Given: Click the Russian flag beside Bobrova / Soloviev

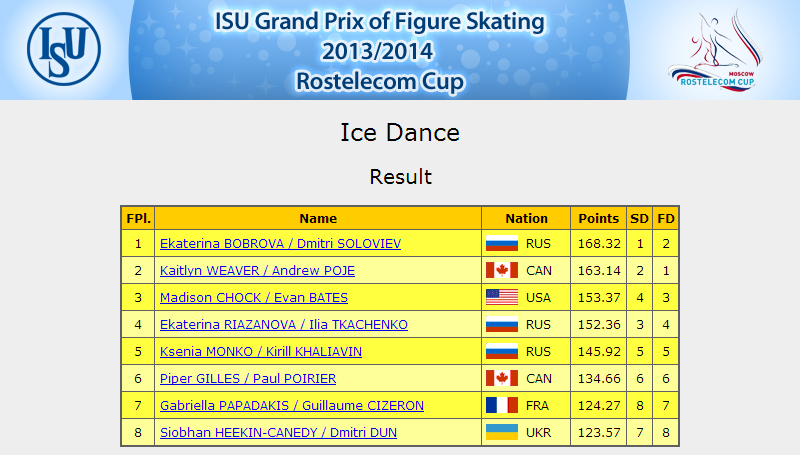Looking at the screenshot, I should (x=502, y=243).
